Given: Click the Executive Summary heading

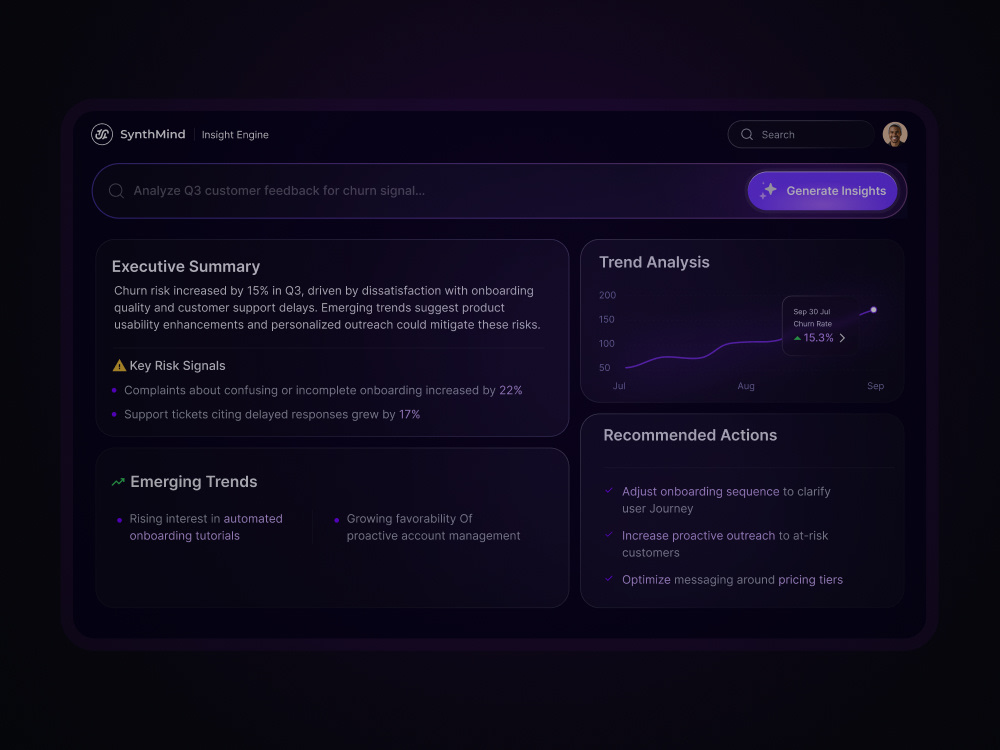Looking at the screenshot, I should click(186, 267).
